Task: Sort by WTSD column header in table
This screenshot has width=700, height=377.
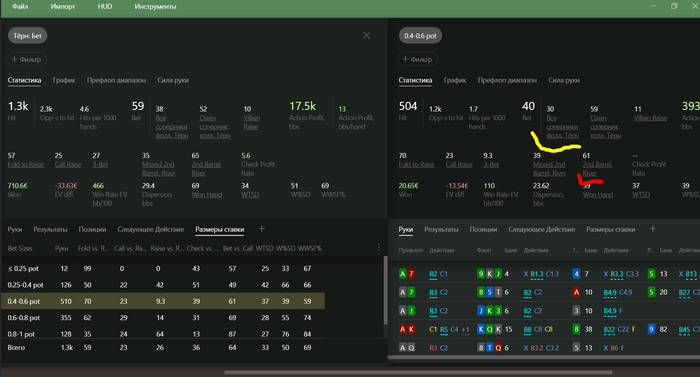Action: (264, 248)
